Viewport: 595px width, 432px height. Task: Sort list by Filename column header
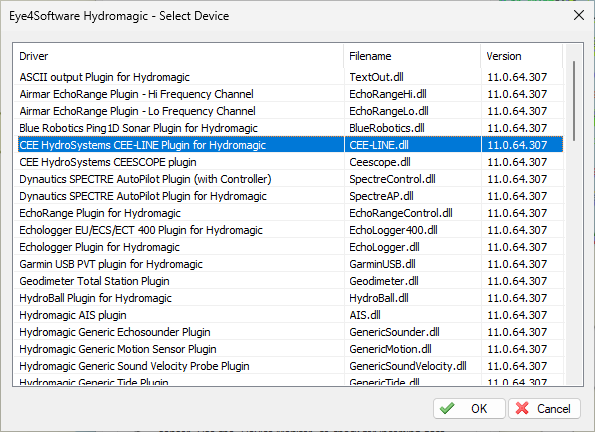tap(412, 56)
